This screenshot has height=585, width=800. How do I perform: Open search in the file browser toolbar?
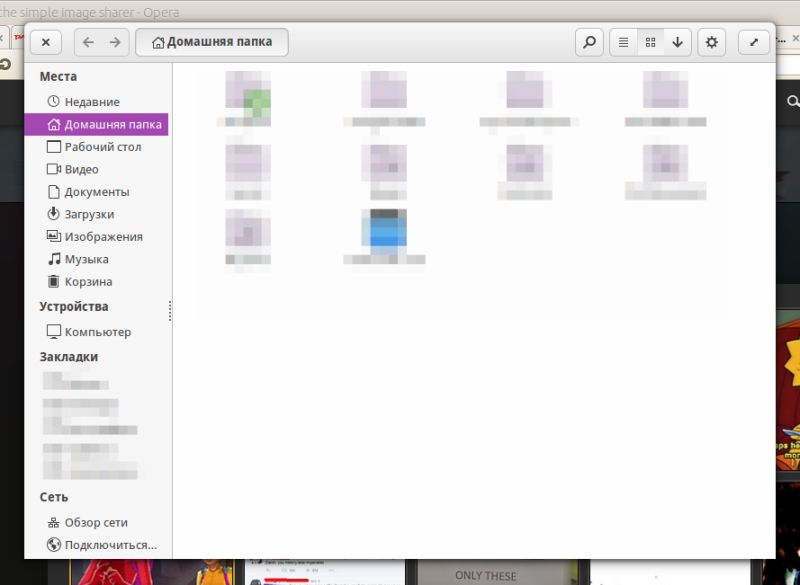(589, 43)
